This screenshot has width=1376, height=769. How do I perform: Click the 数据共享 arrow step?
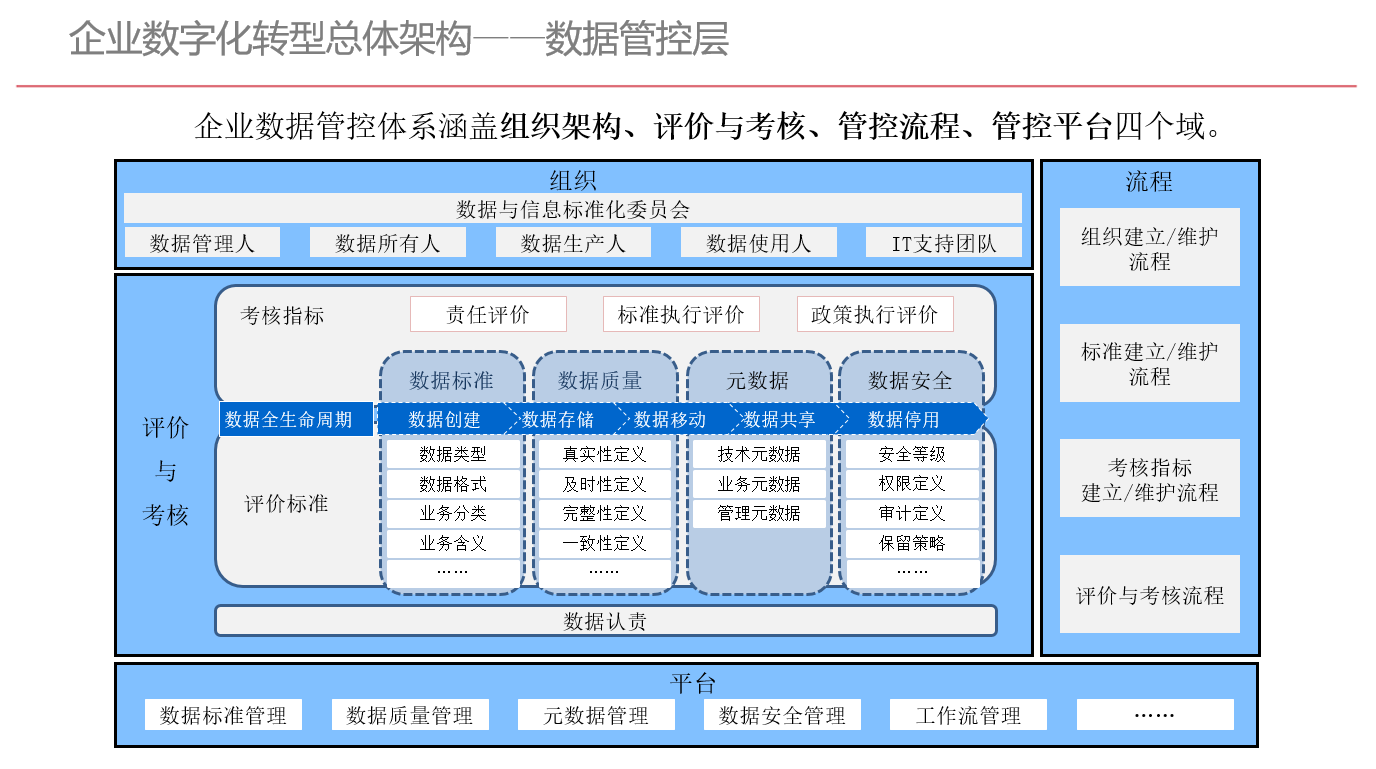click(x=781, y=419)
